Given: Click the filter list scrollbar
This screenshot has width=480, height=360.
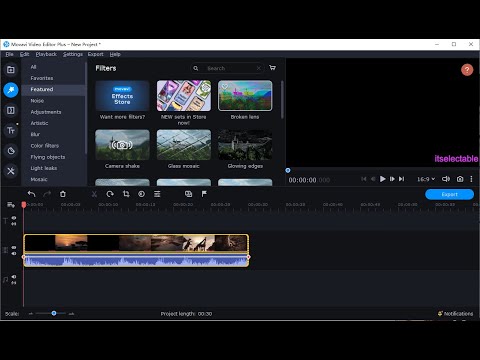Looking at the screenshot, I should (x=282, y=99).
